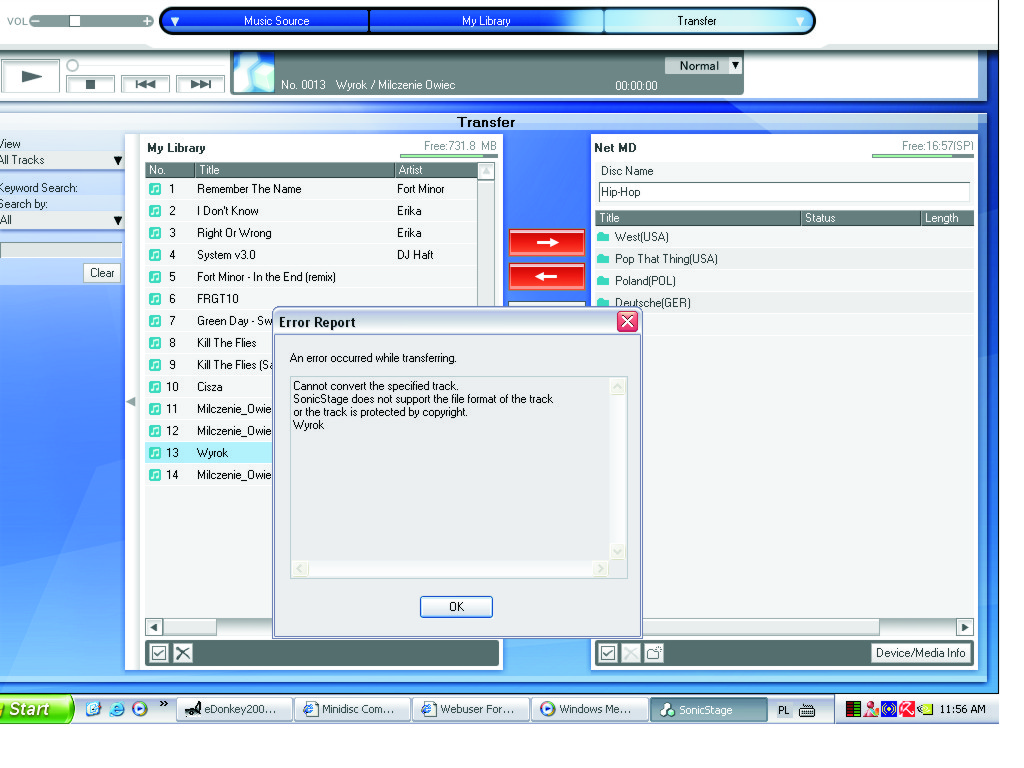Switch to eDonkey2000 taskbar window

pyautogui.click(x=234, y=709)
